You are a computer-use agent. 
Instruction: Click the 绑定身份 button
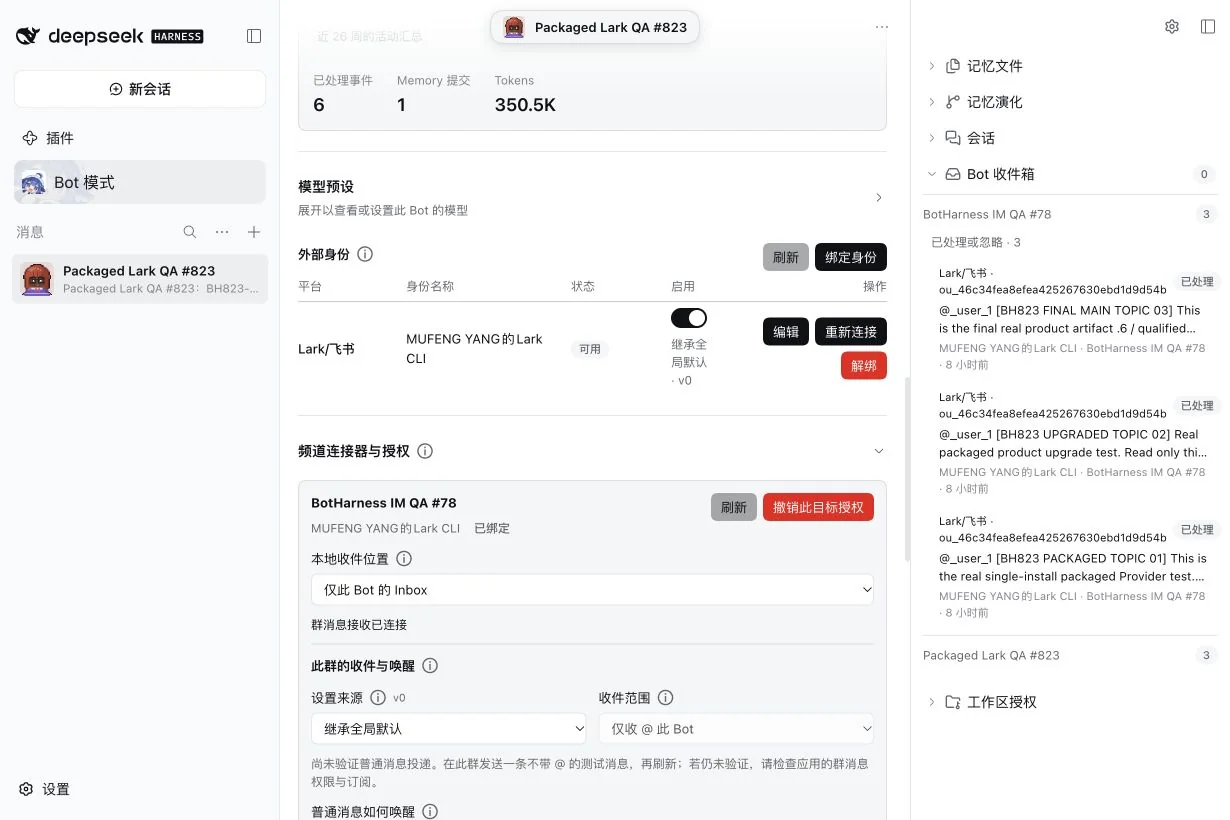[851, 257]
